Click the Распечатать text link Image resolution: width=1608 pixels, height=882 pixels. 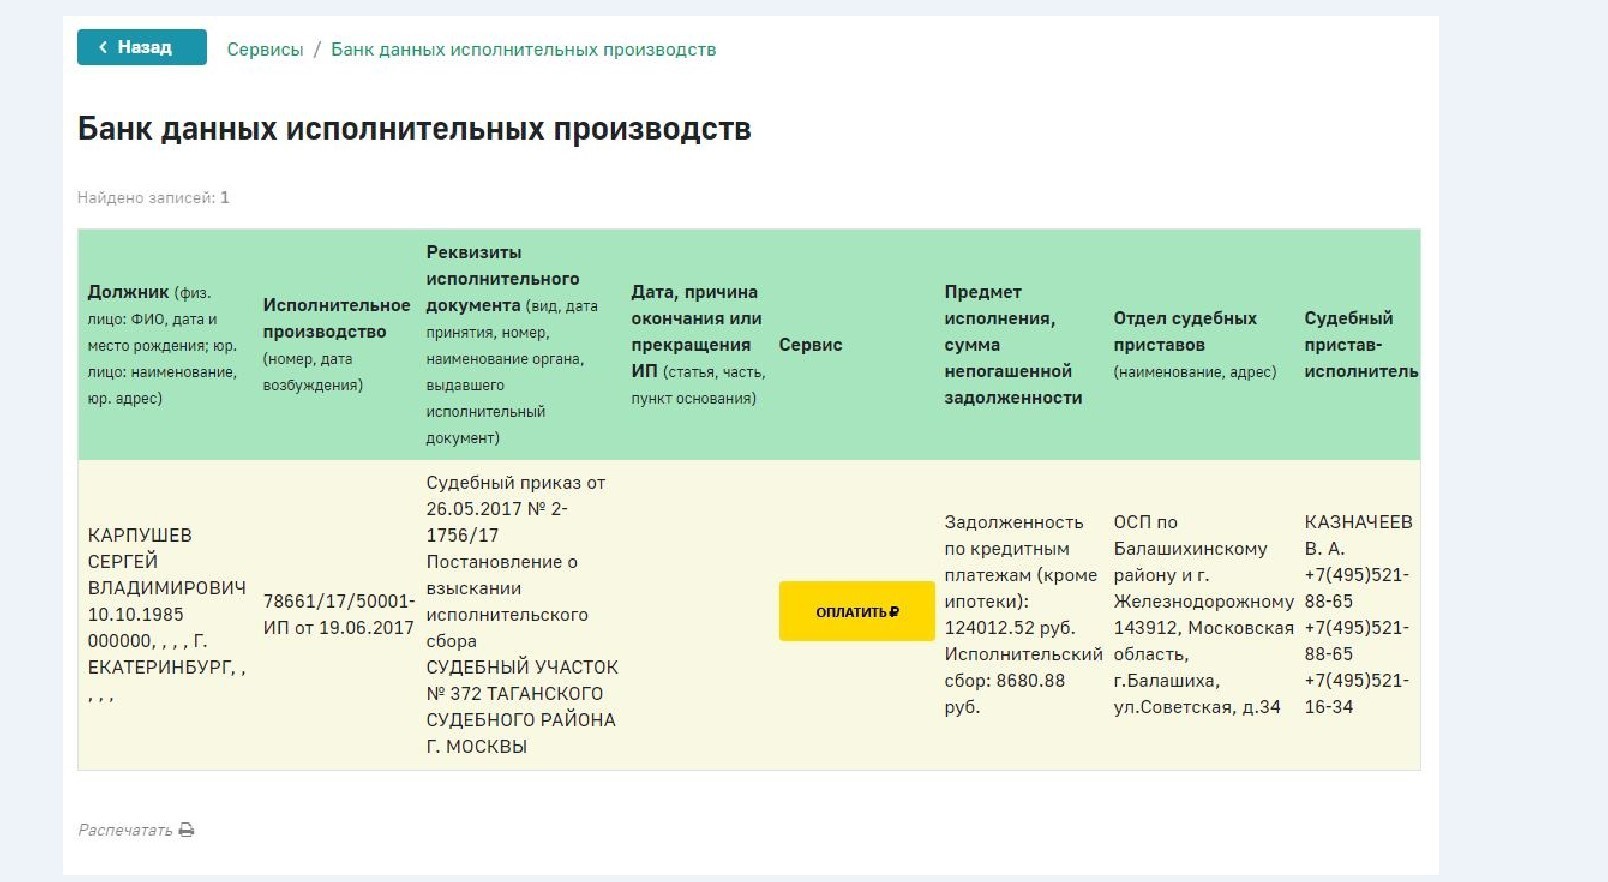[x=125, y=830]
